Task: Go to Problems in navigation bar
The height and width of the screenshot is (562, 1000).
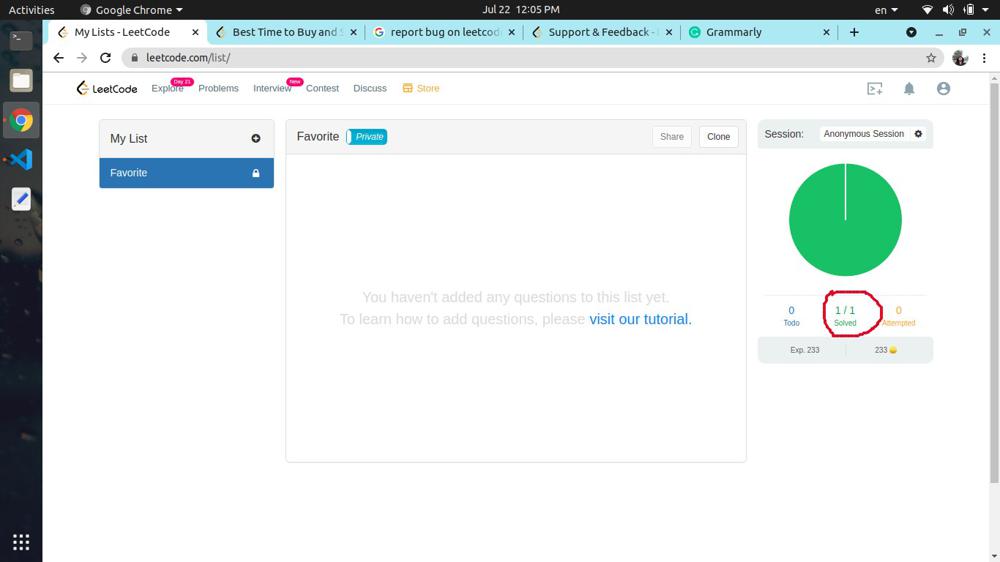Action: click(218, 88)
